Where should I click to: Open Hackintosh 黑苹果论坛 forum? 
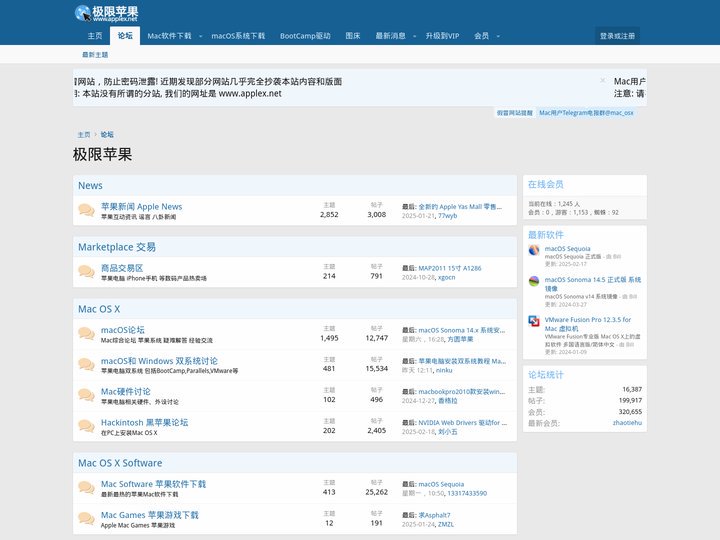pos(145,422)
